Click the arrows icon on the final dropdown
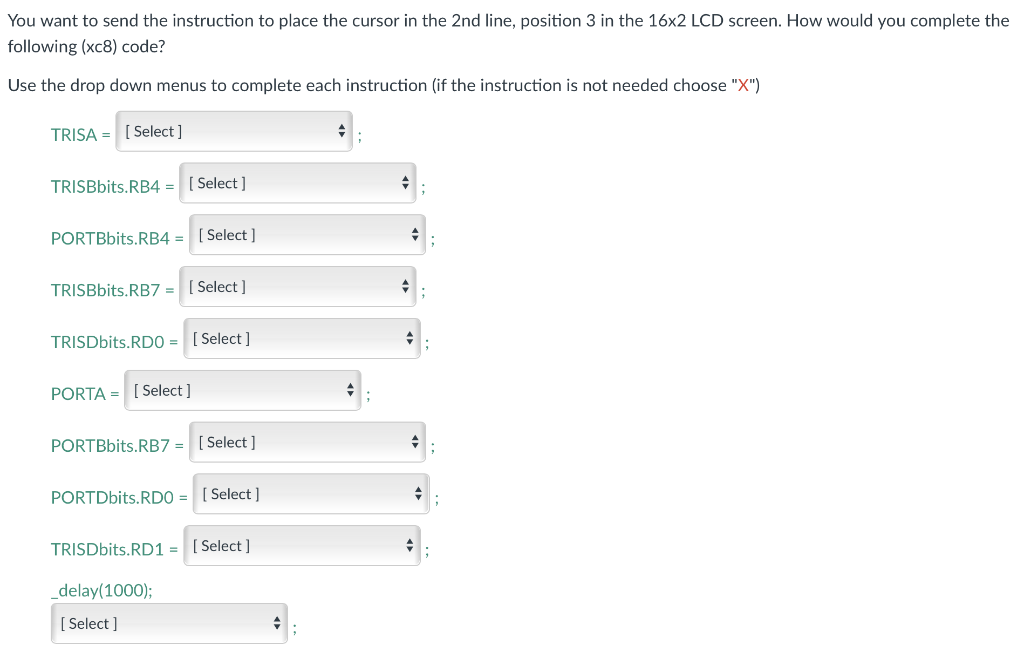 coord(277,623)
